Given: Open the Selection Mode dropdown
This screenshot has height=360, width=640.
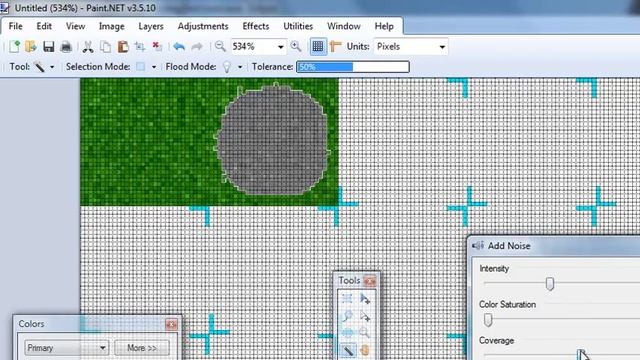Looking at the screenshot, I should (x=153, y=67).
